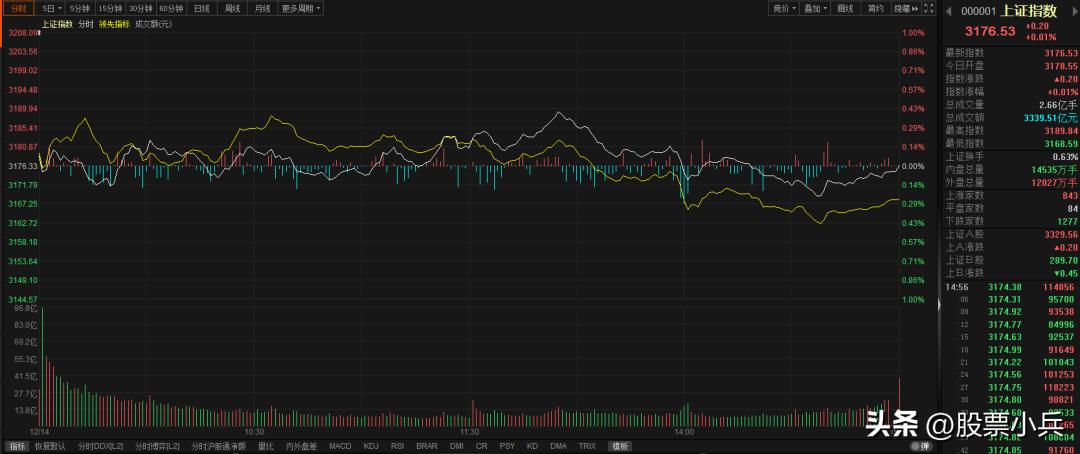The height and width of the screenshot is (454, 1080).
Task: Click 上证B股 value 289.70
Action: coord(1063,260)
